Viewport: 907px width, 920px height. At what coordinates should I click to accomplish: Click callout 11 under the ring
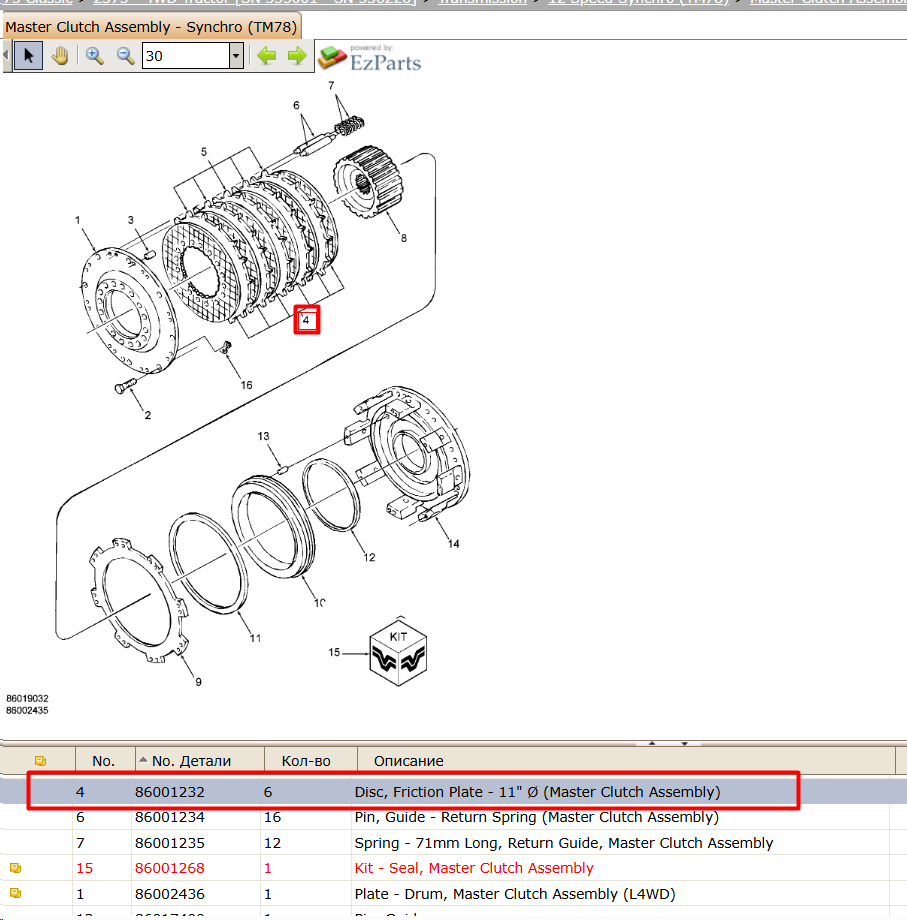255,638
